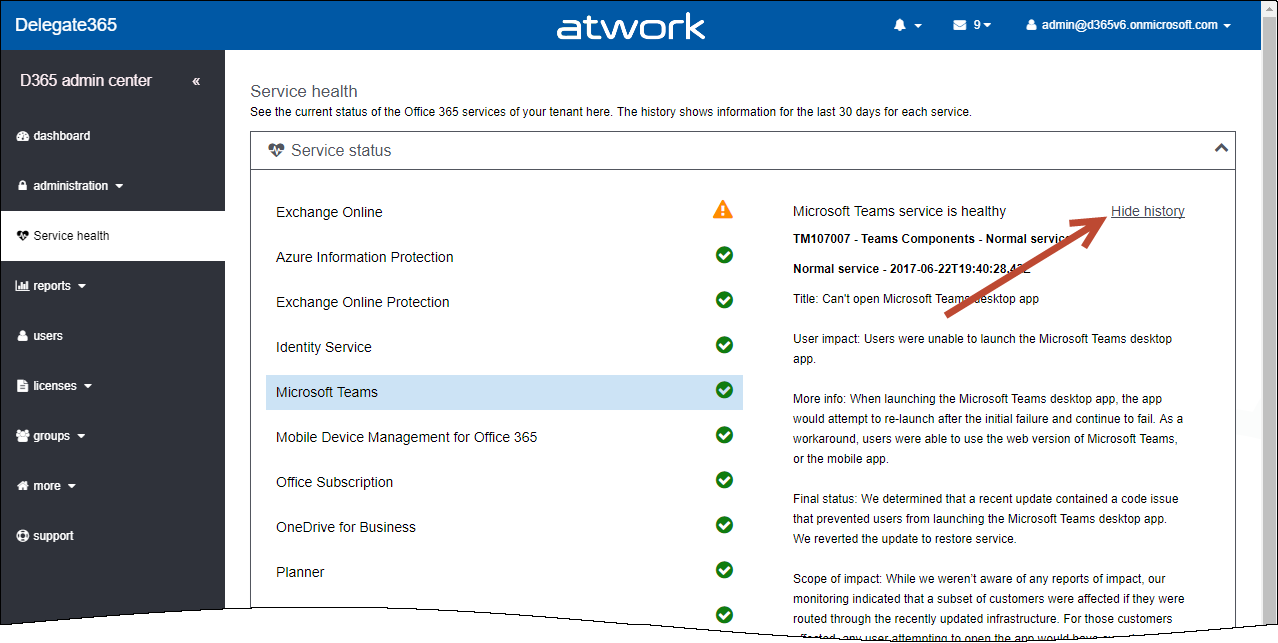Select OneDrive for Business row
The width and height of the screenshot is (1278, 643).
pyautogui.click(x=504, y=527)
